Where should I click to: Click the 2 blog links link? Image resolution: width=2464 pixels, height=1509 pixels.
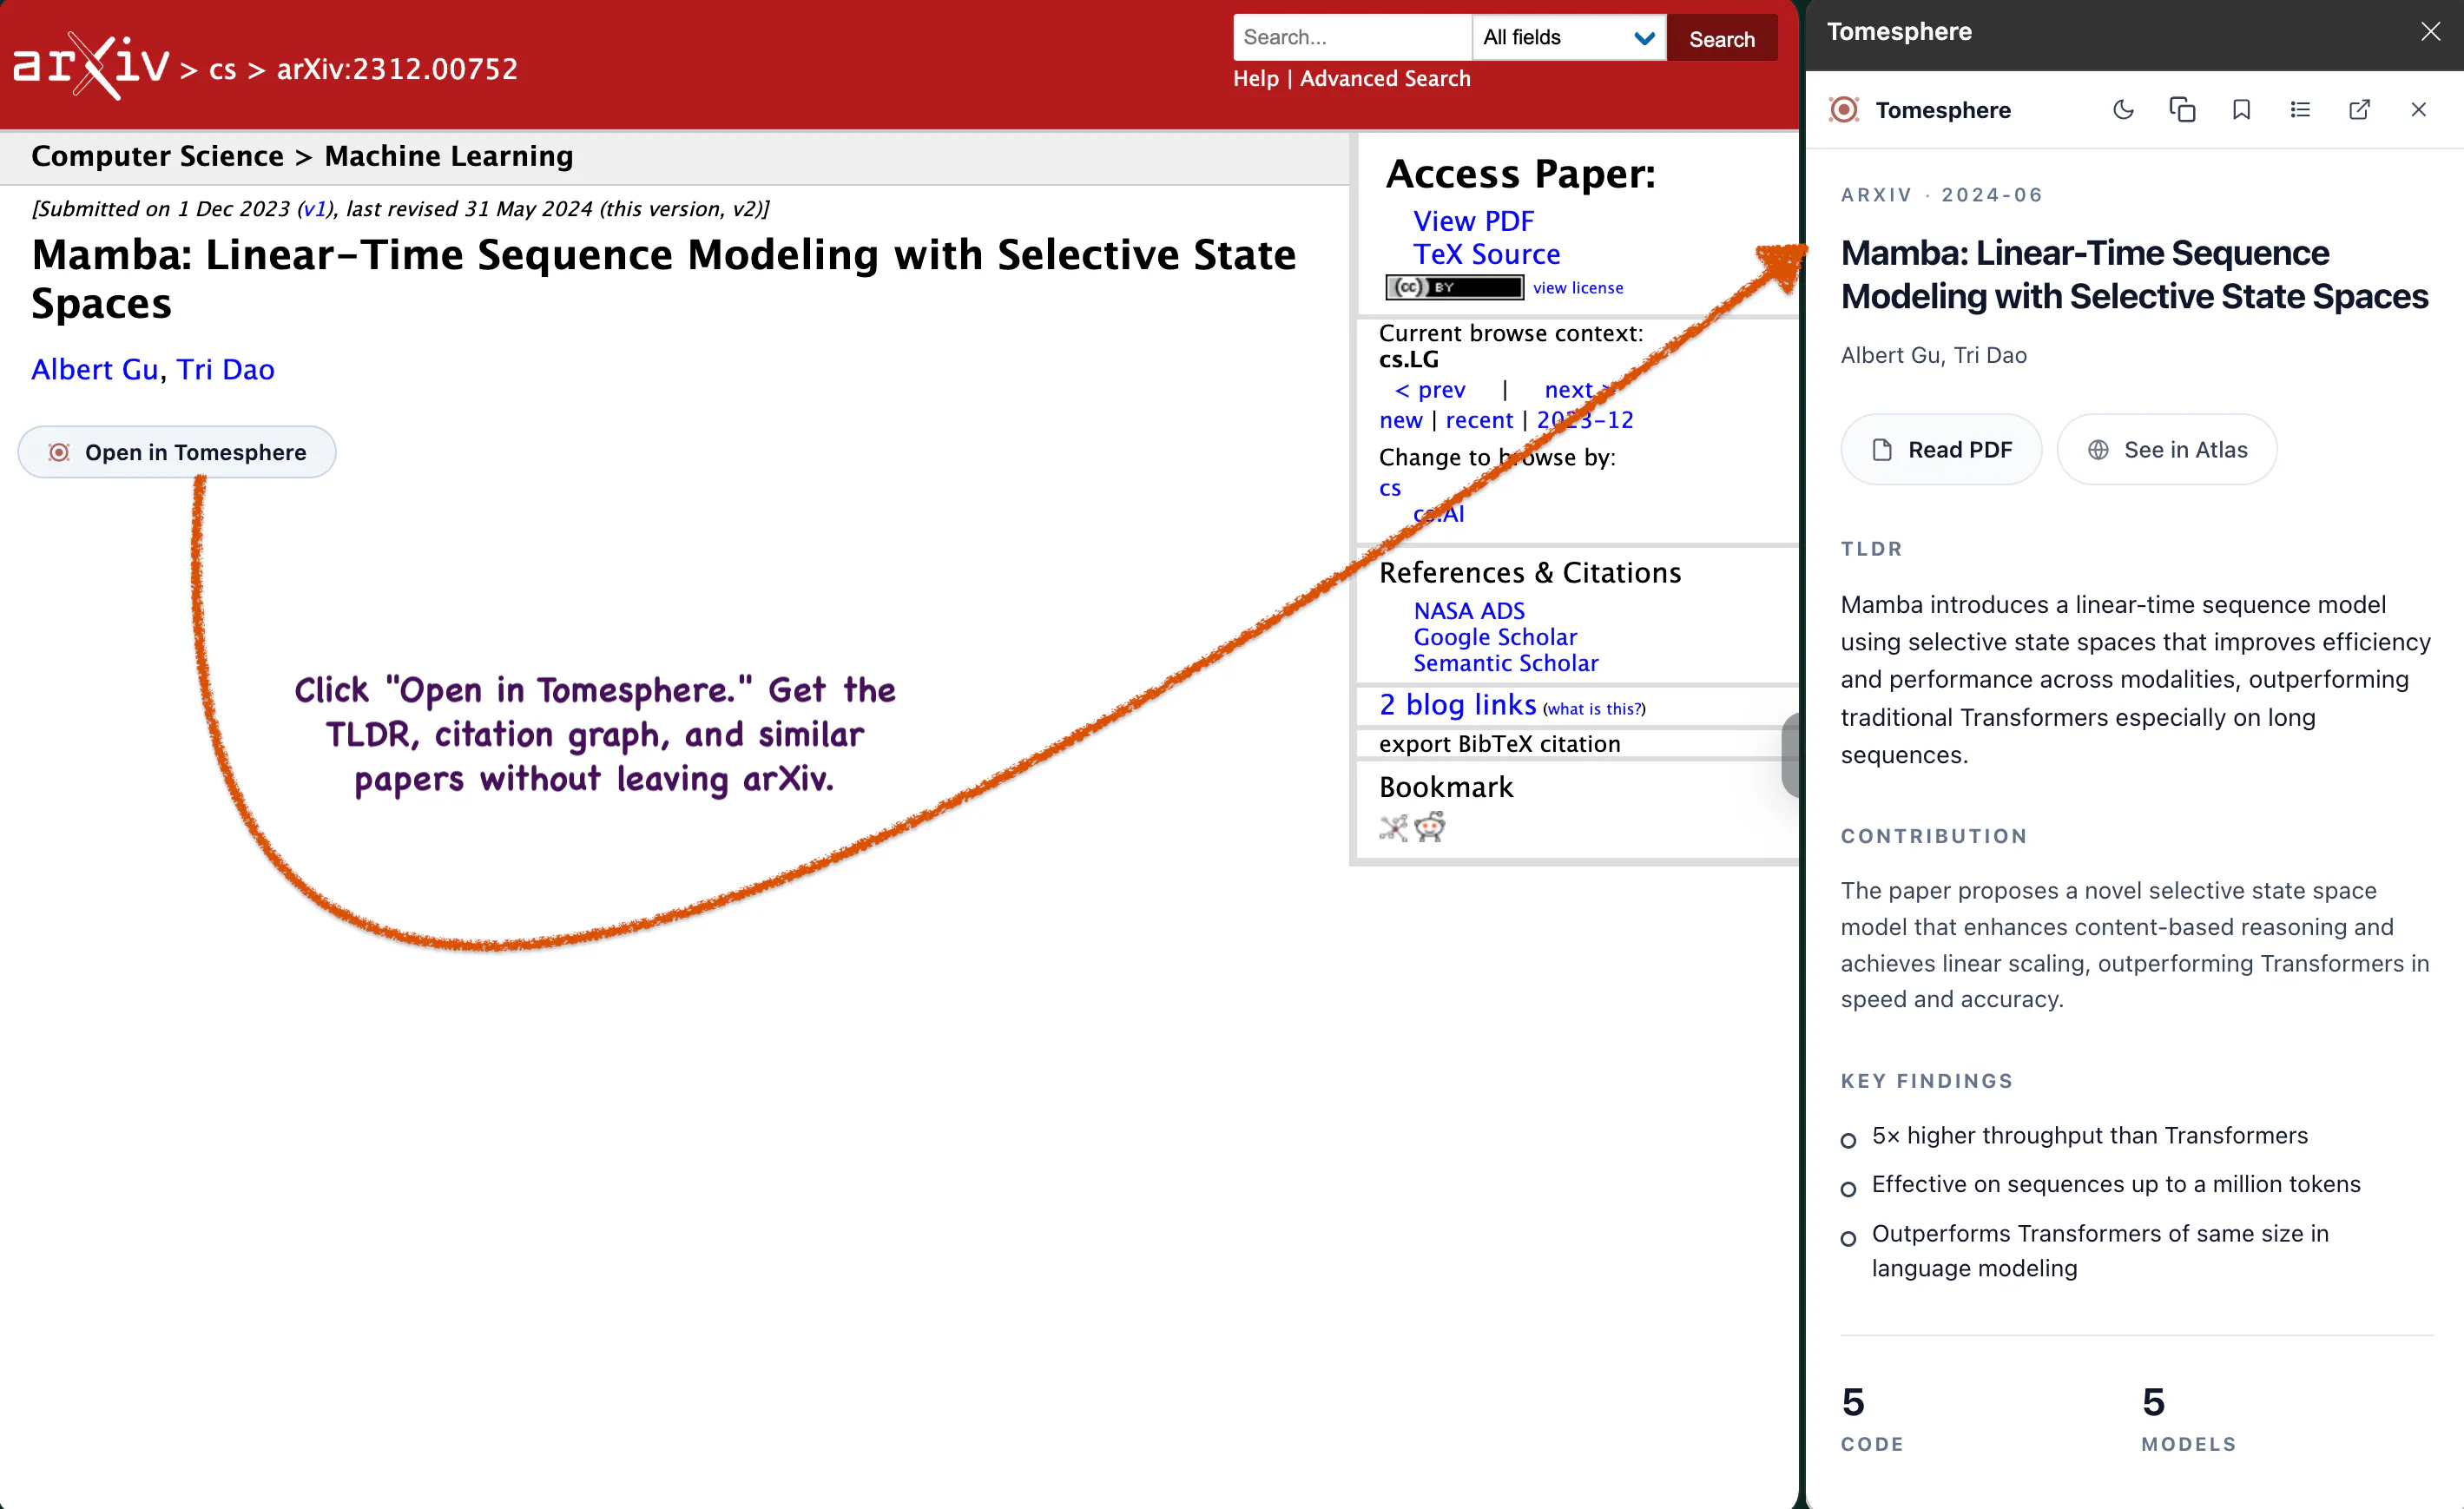pyautogui.click(x=1458, y=705)
